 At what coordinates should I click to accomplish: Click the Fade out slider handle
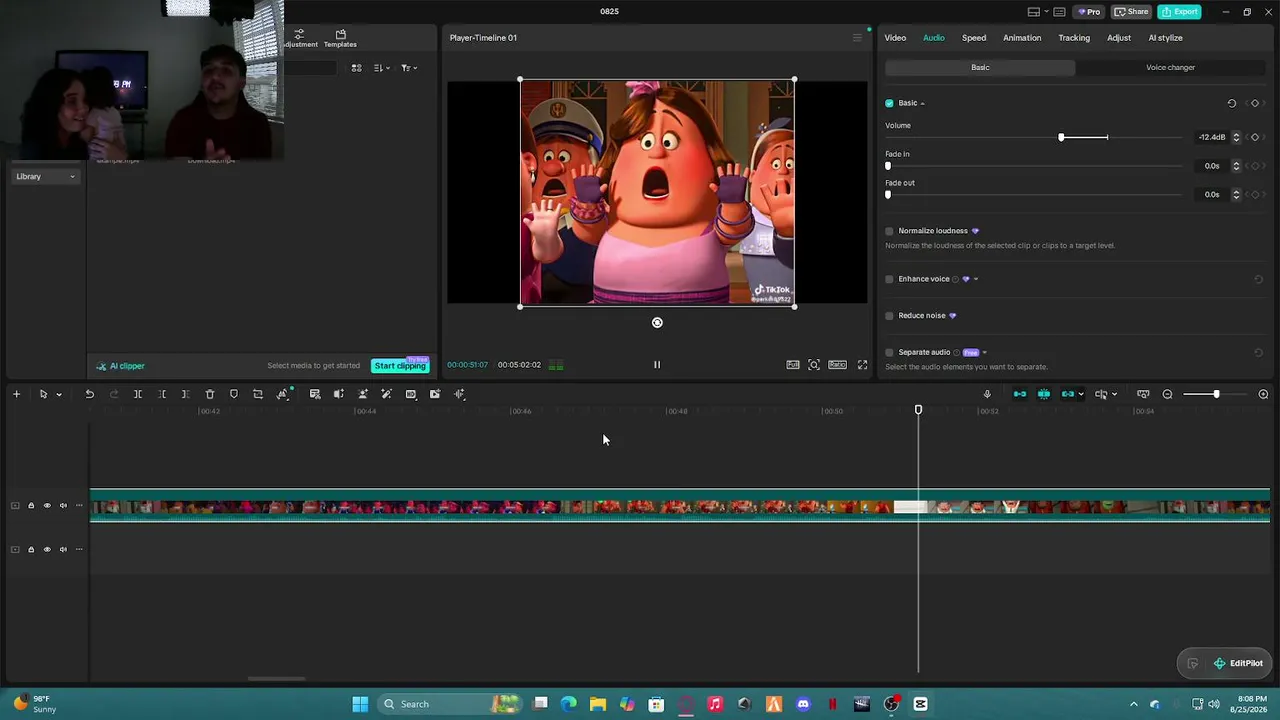pos(888,195)
